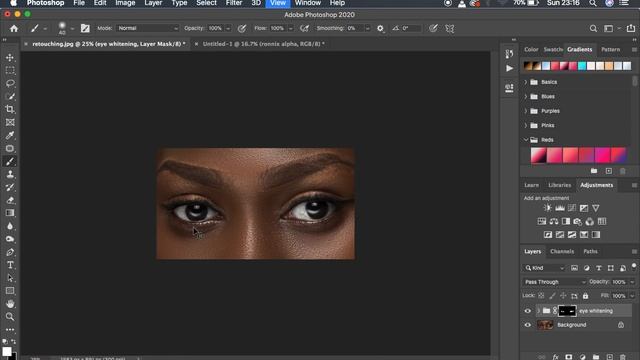Select the cyan recent gradient swatch
This screenshot has width=640, height=360.
pos(582,66)
